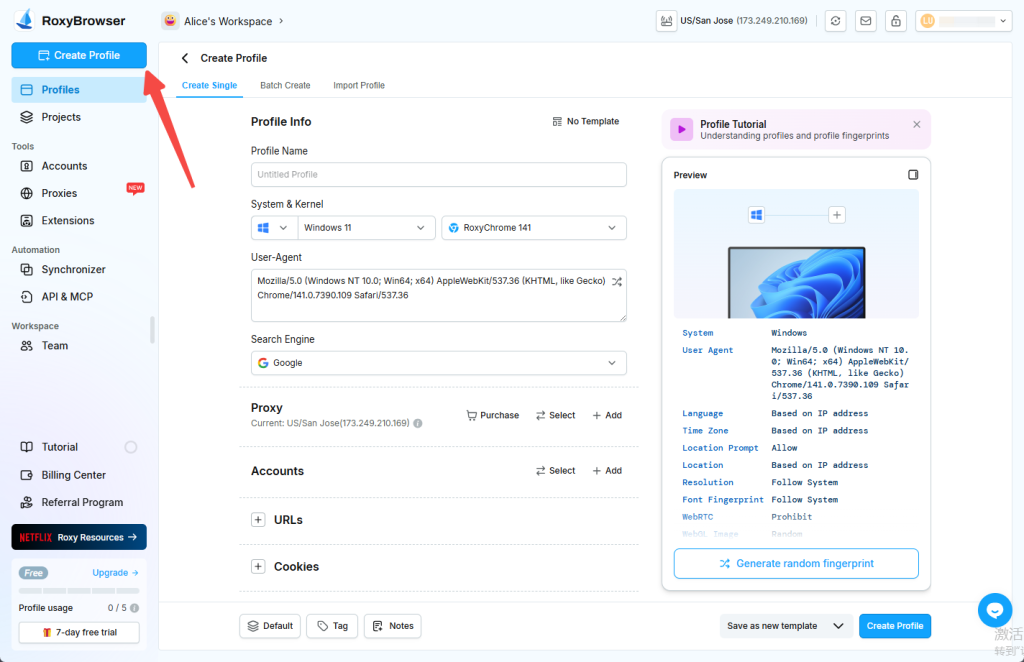Click the refresh icon in top bar
The width and height of the screenshot is (1024, 662).
coord(835,21)
